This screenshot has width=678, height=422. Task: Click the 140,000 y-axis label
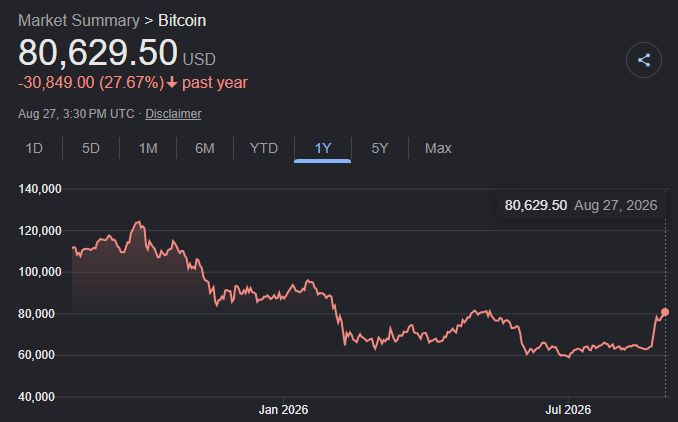(40, 189)
